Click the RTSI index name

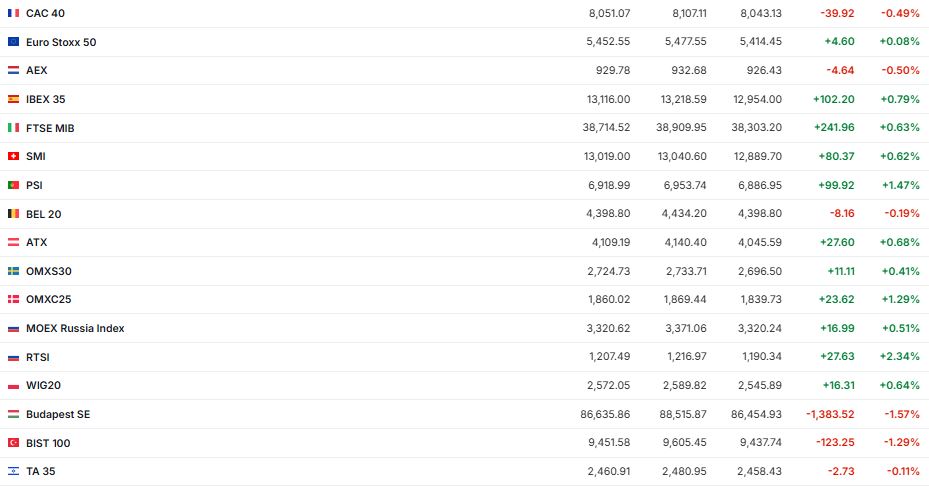(38, 357)
